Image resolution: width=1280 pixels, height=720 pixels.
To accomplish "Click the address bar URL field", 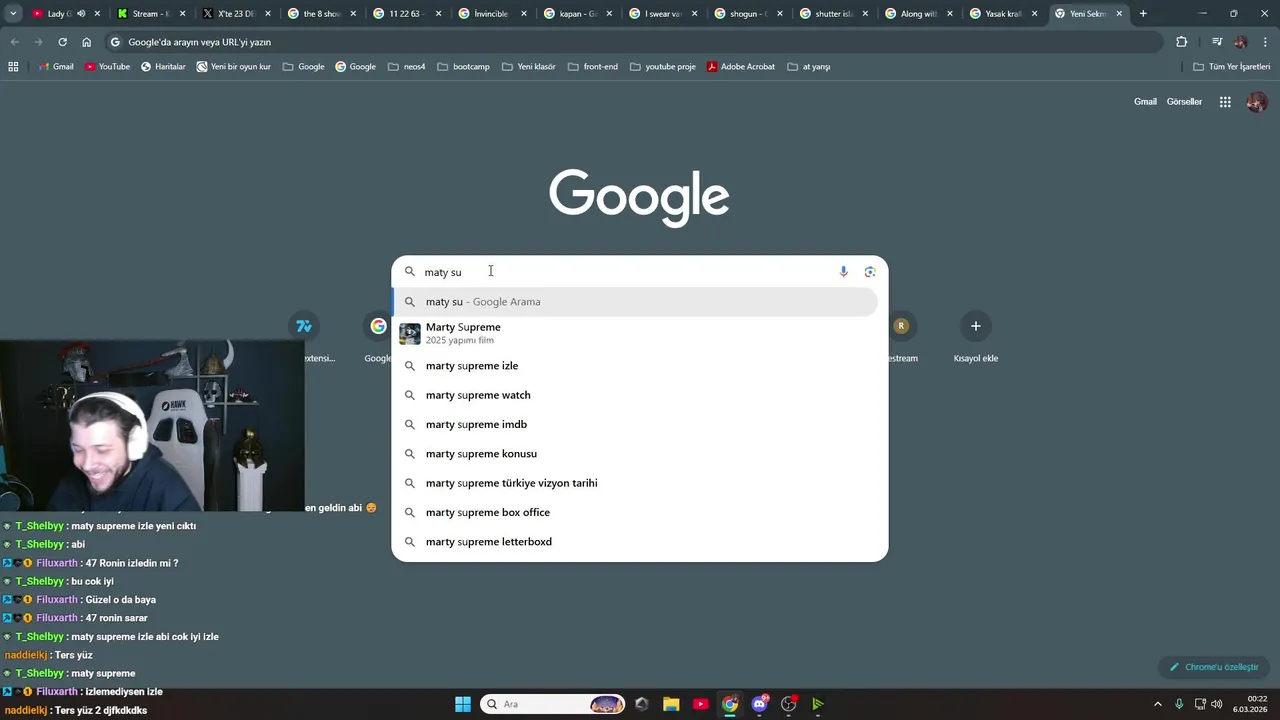I will [x=634, y=42].
